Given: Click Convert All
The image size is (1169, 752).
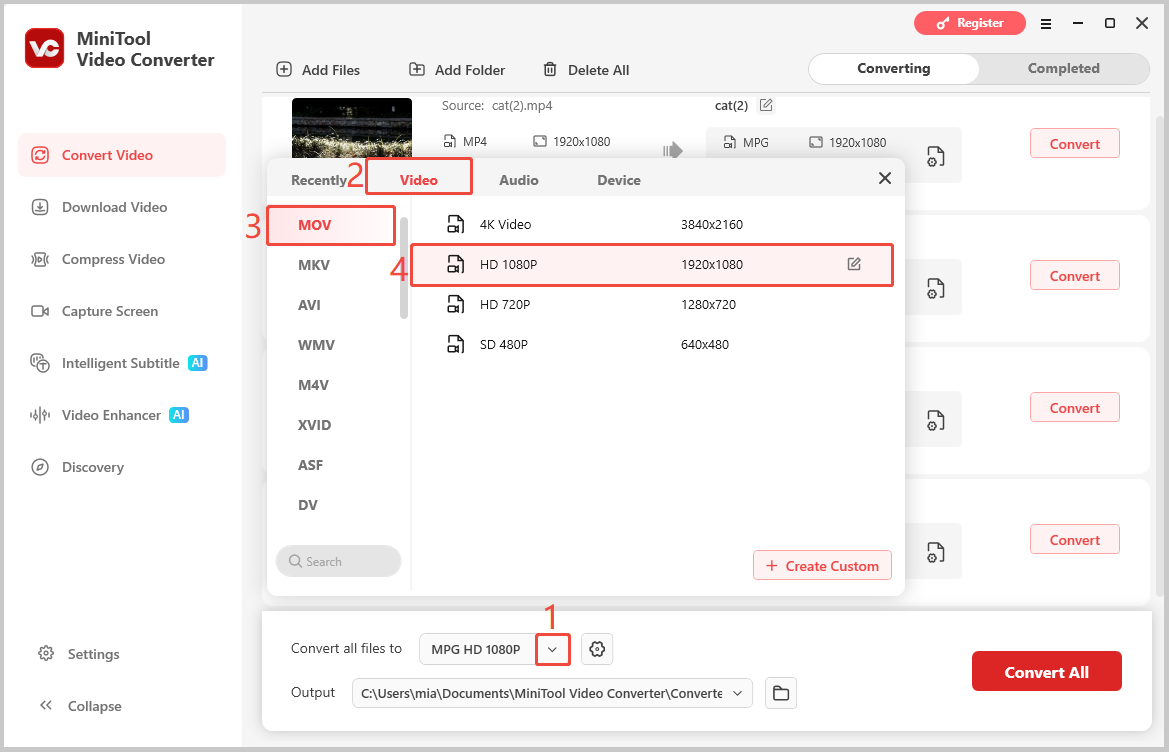Looking at the screenshot, I should pos(1046,672).
